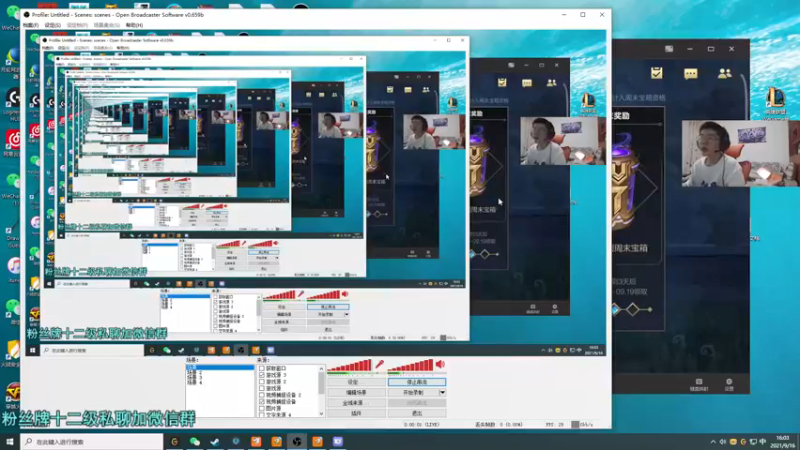
Task: Mute desktop audio via the red speaker icon
Action: (440, 364)
